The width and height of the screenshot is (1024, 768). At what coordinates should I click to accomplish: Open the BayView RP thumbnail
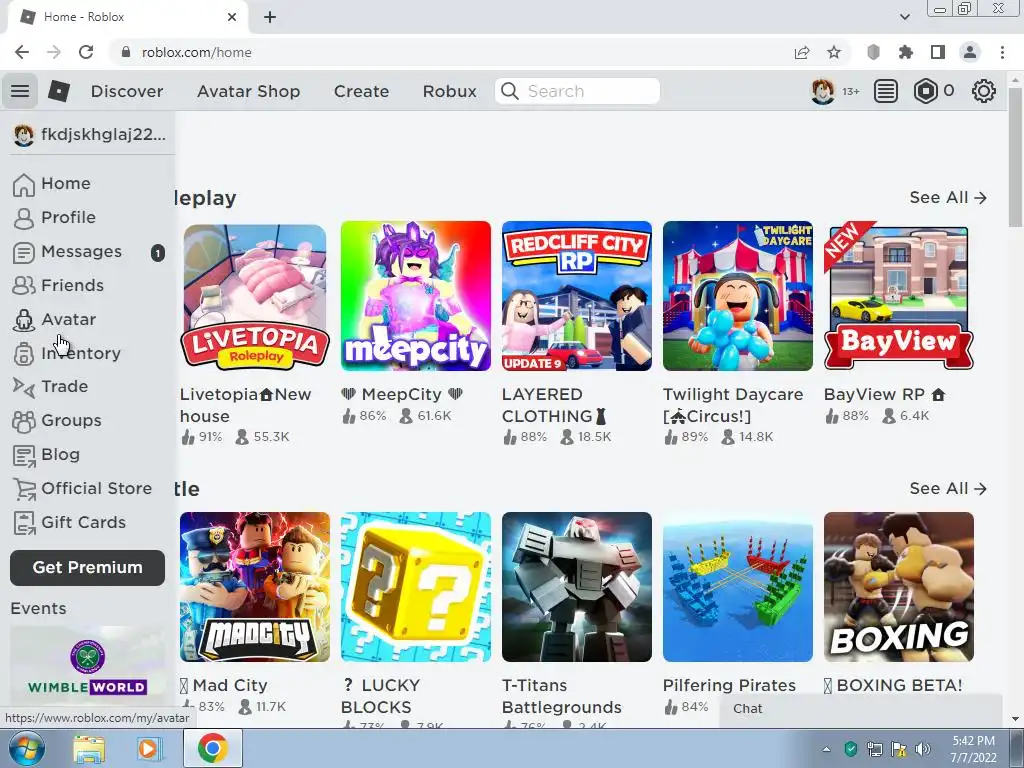899,296
